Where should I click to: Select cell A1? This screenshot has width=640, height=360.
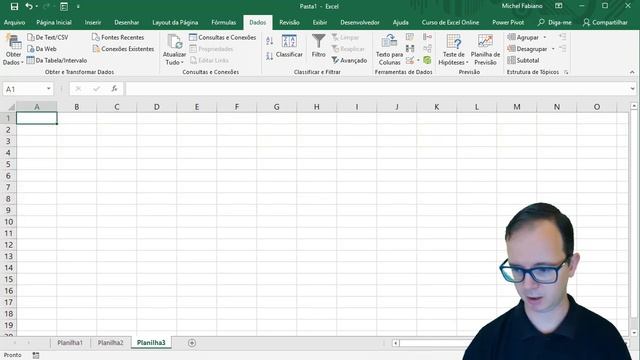point(36,118)
